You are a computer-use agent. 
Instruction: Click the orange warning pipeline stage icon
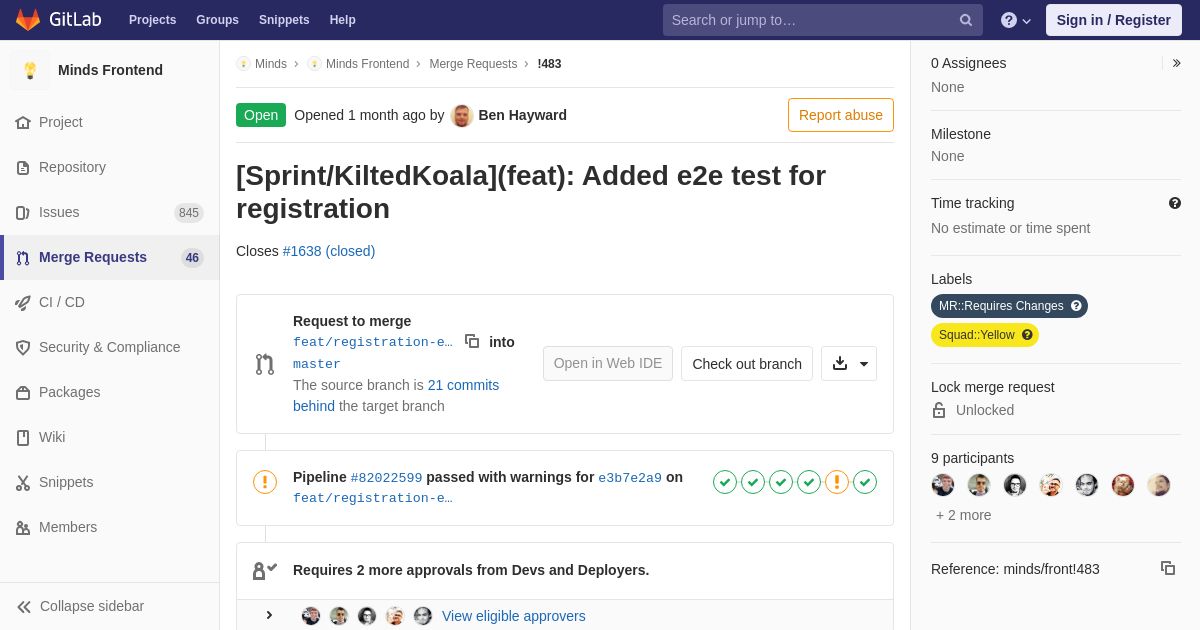pos(837,482)
